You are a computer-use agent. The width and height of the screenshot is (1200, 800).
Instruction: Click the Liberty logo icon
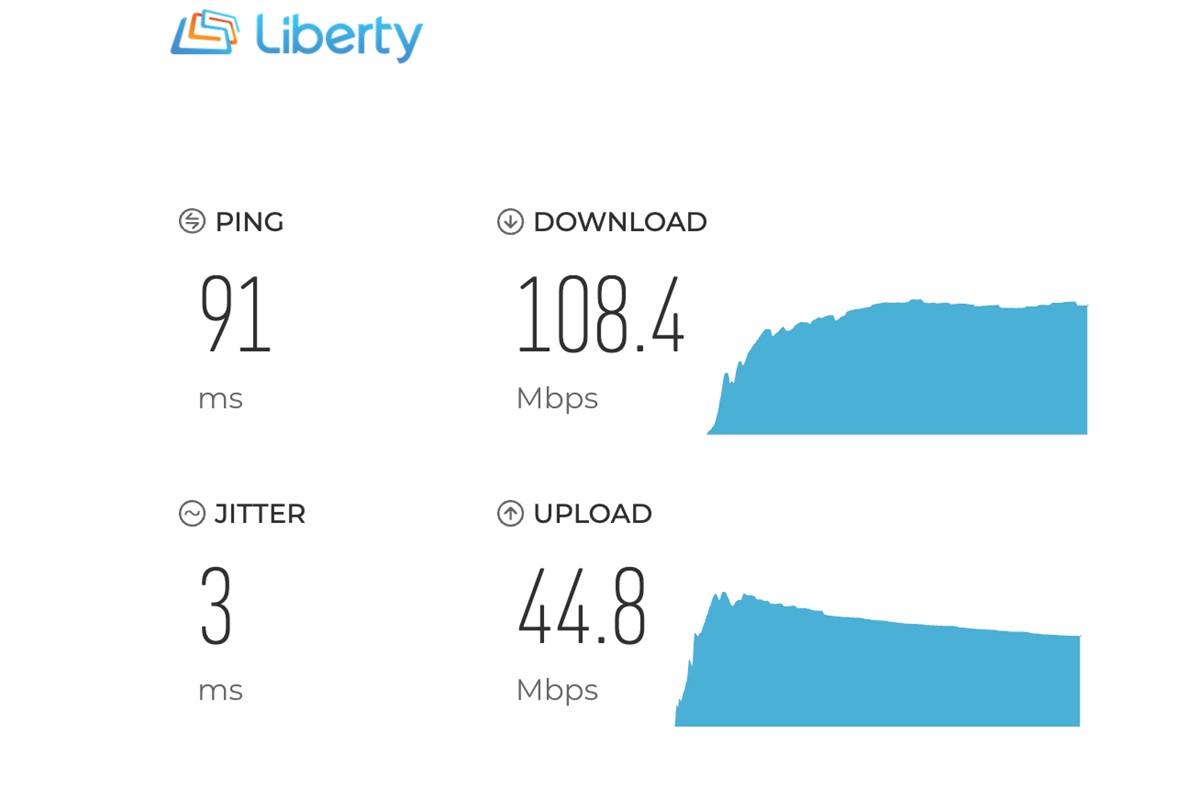click(x=205, y=33)
